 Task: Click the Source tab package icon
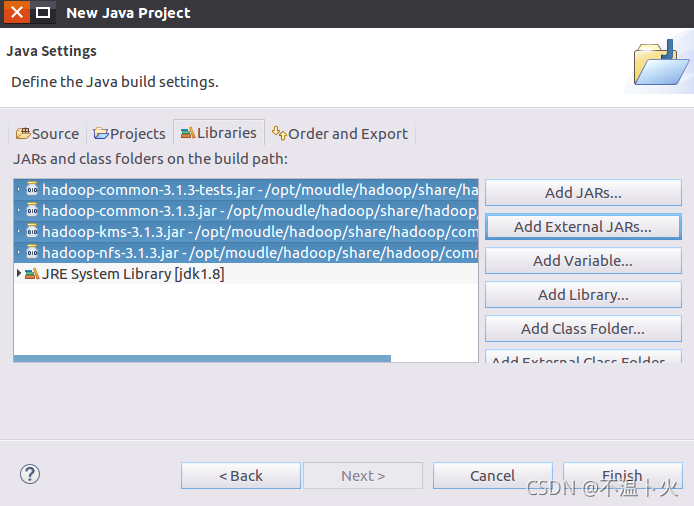pos(23,133)
